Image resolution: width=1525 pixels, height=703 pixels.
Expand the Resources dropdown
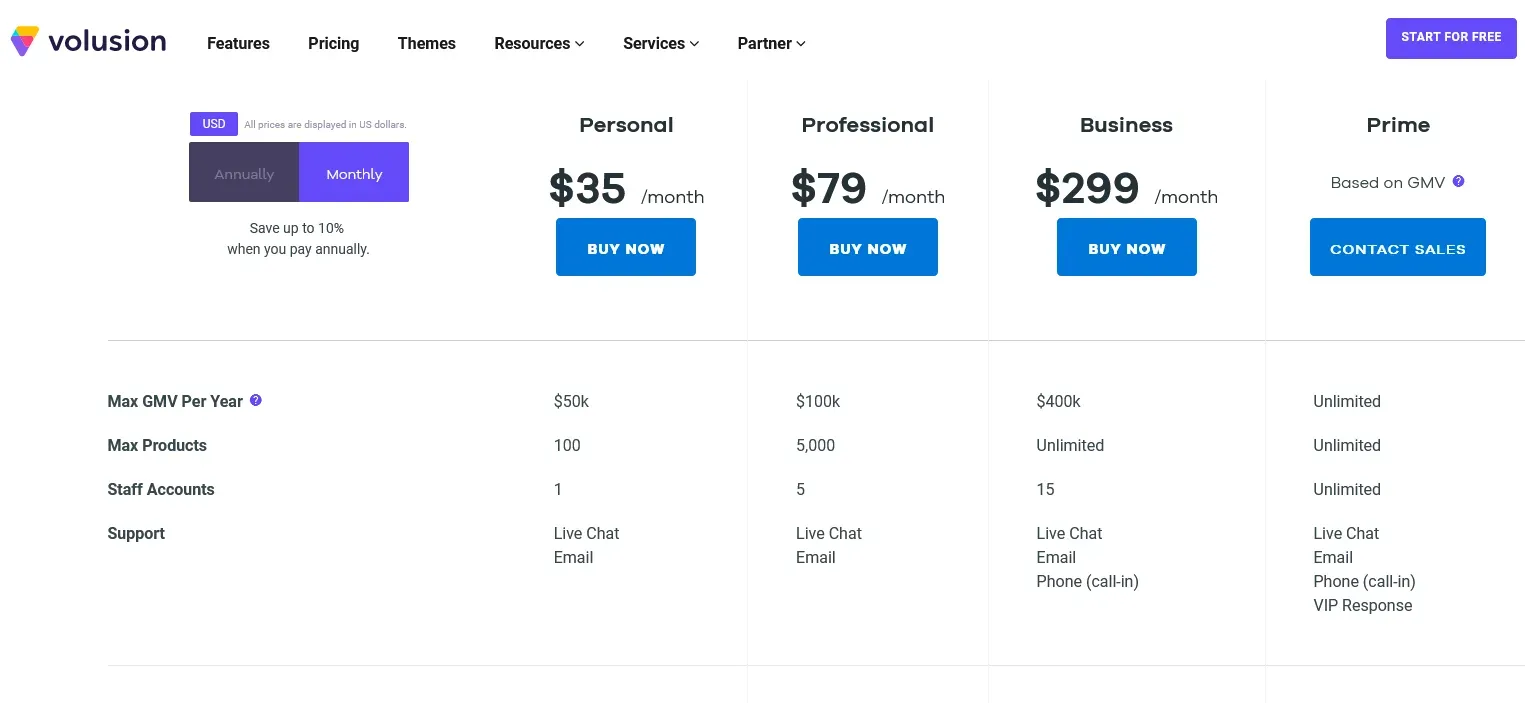click(539, 43)
